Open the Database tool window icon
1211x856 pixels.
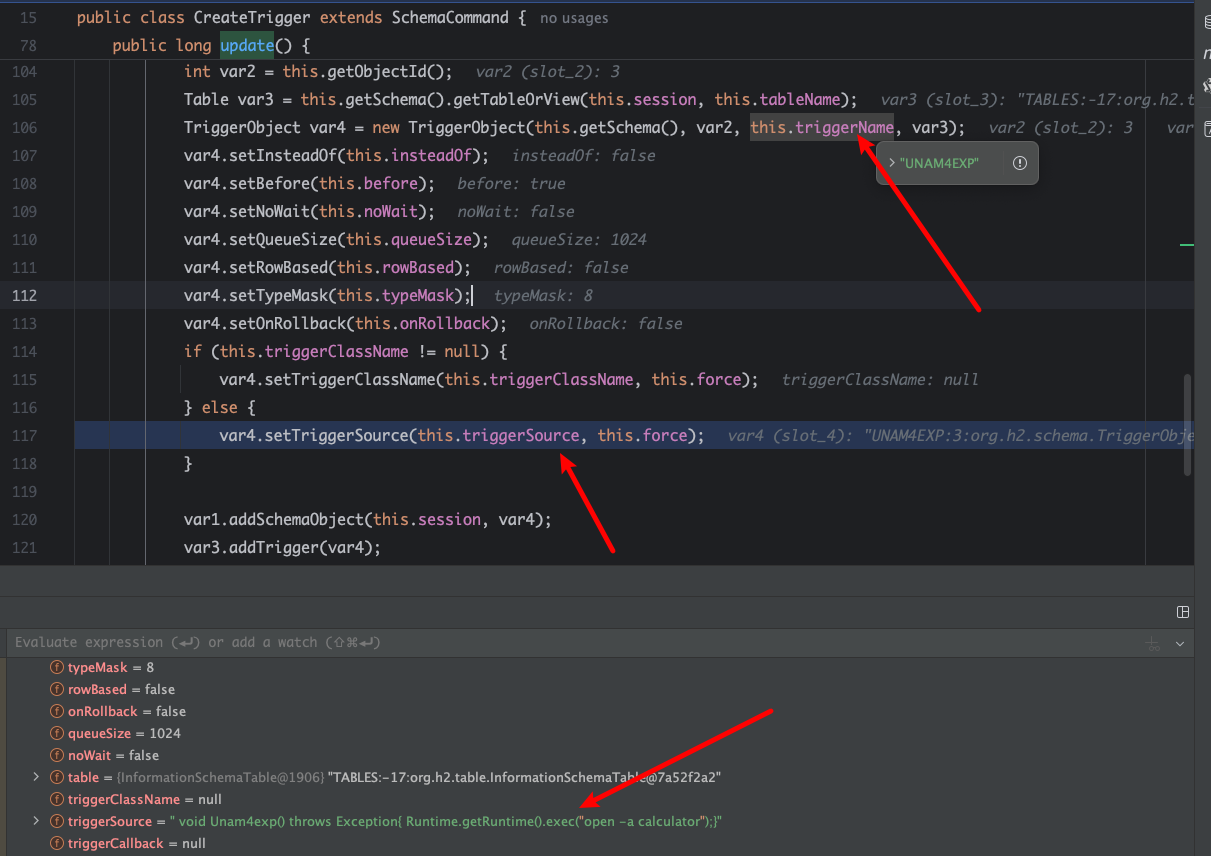(x=1206, y=22)
